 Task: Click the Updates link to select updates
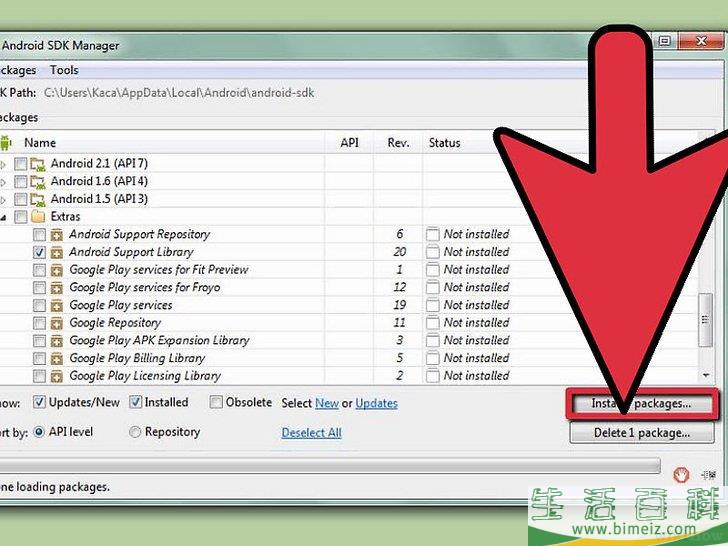(x=377, y=403)
